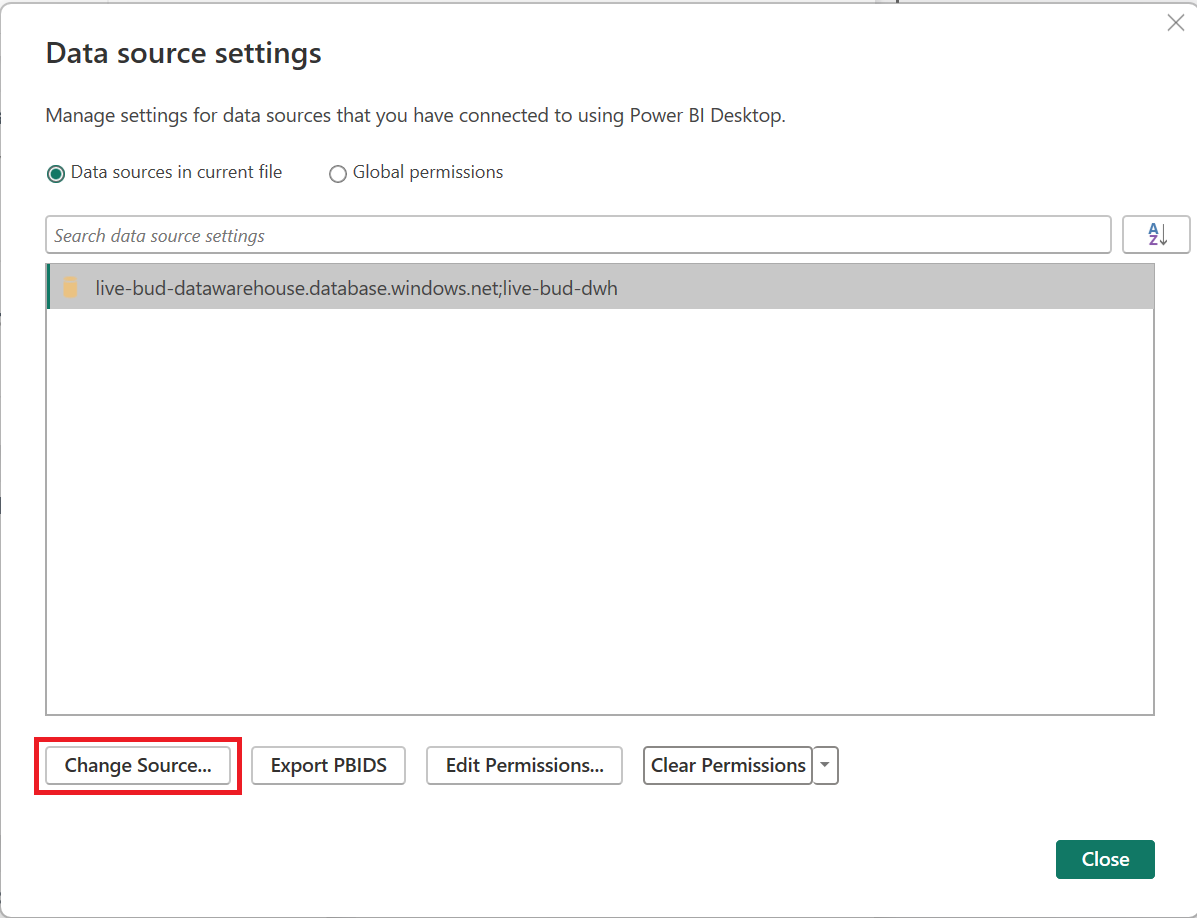
Task: Click the database icon of the live-bud-datawarehouse entry
Action: [70, 288]
